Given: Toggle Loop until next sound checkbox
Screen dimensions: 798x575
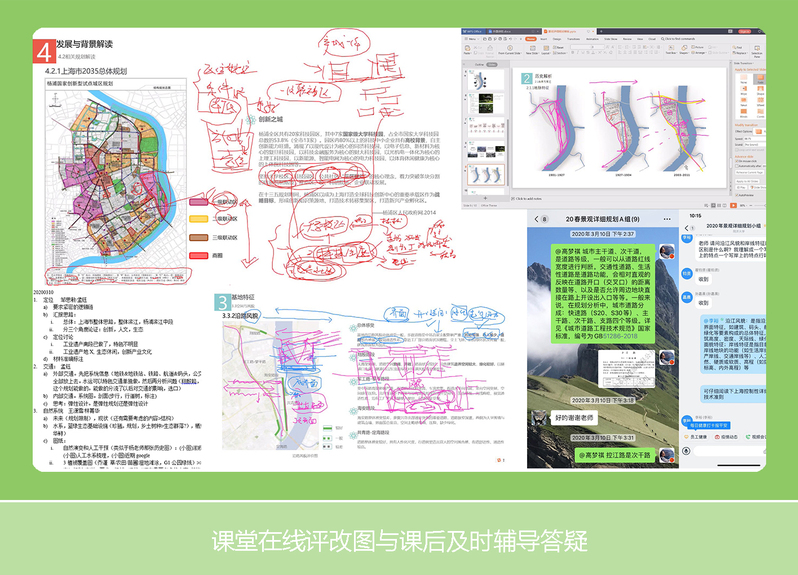Looking at the screenshot, I should 736,150.
